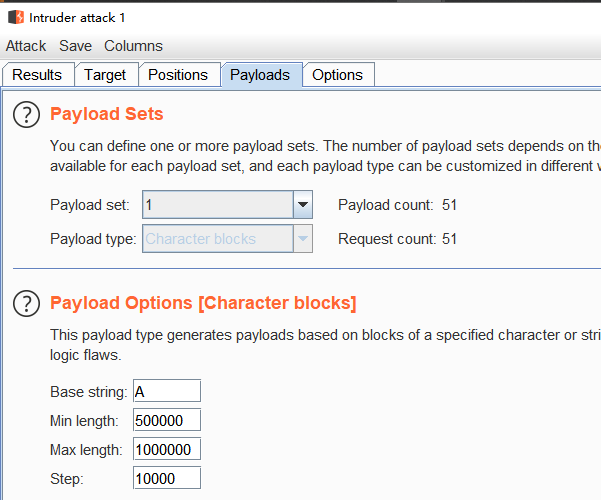This screenshot has width=601, height=500.
Task: Switch to the Positions tab
Action: 178,75
